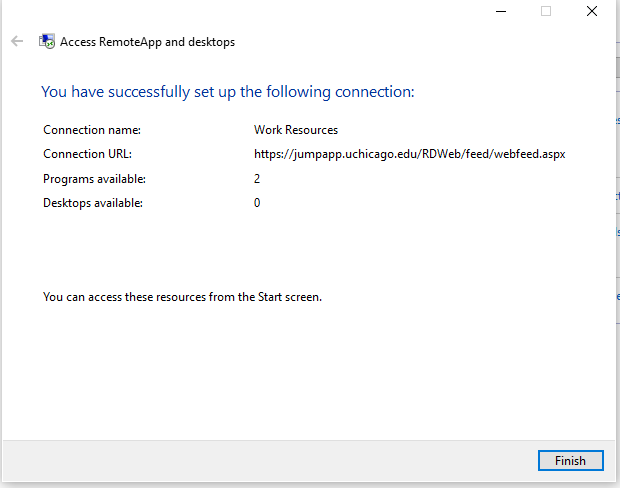Screen dimensions: 620x488
Task: Click the successful connection setup heading
Action: (x=227, y=92)
